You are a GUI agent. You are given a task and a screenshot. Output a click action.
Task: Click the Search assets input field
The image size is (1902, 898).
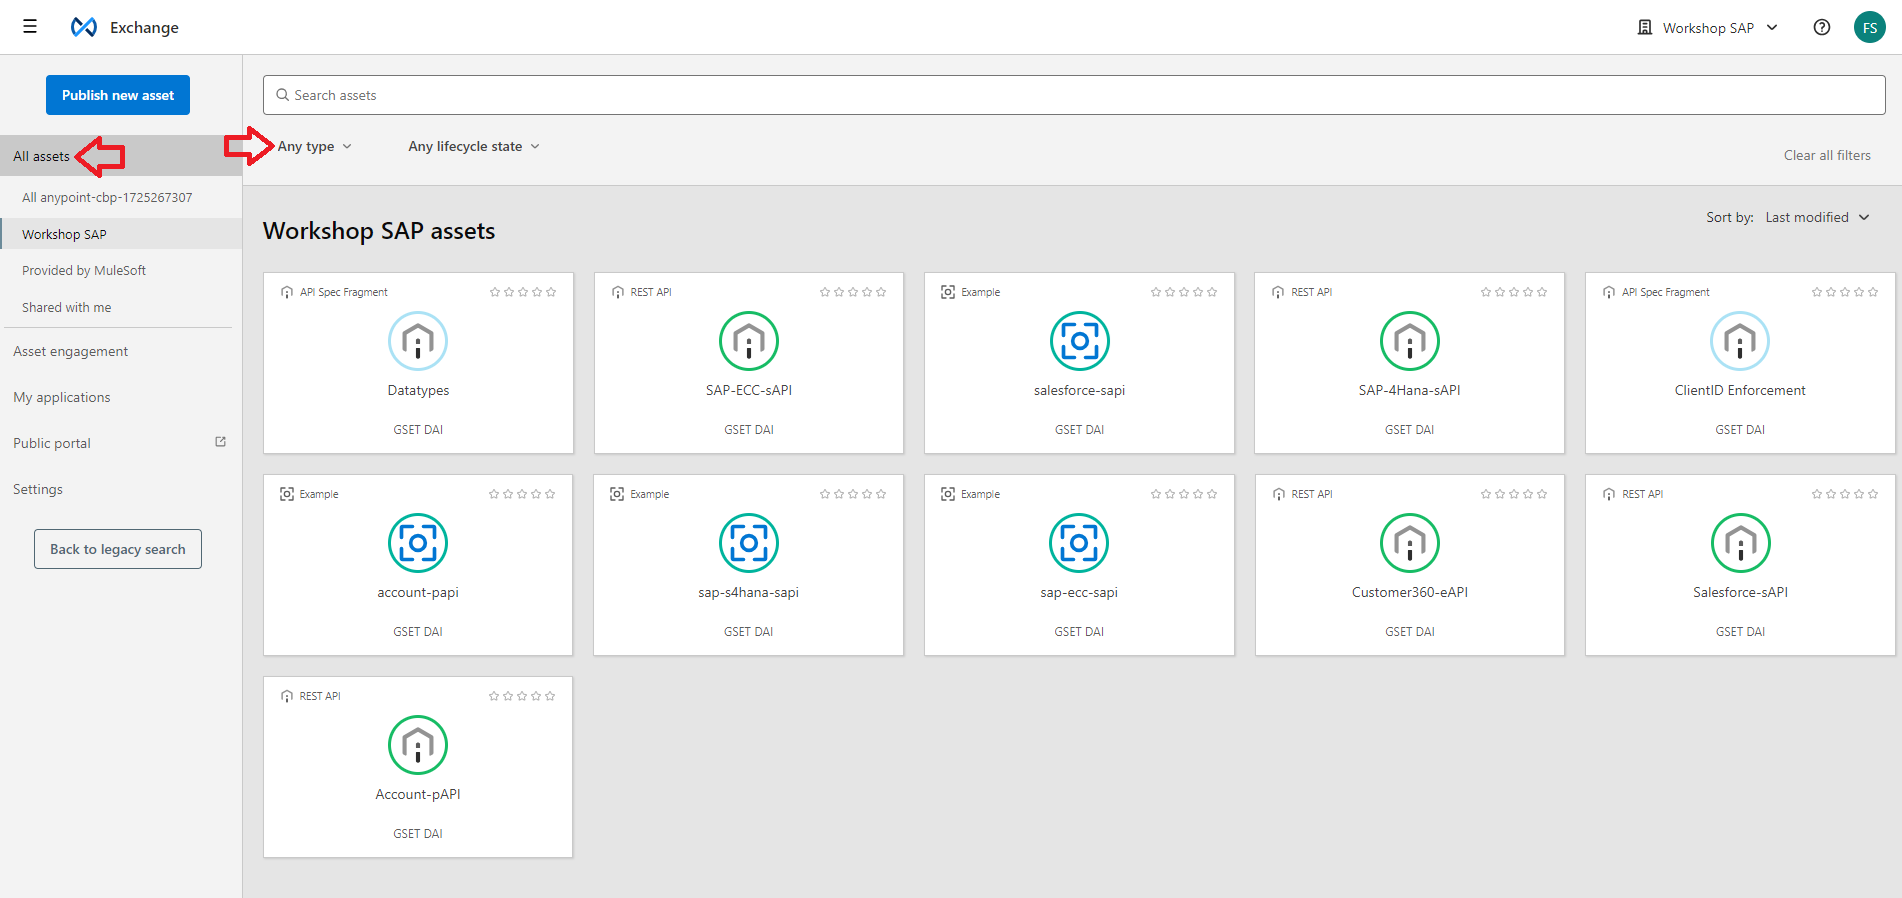pyautogui.click(x=1074, y=95)
